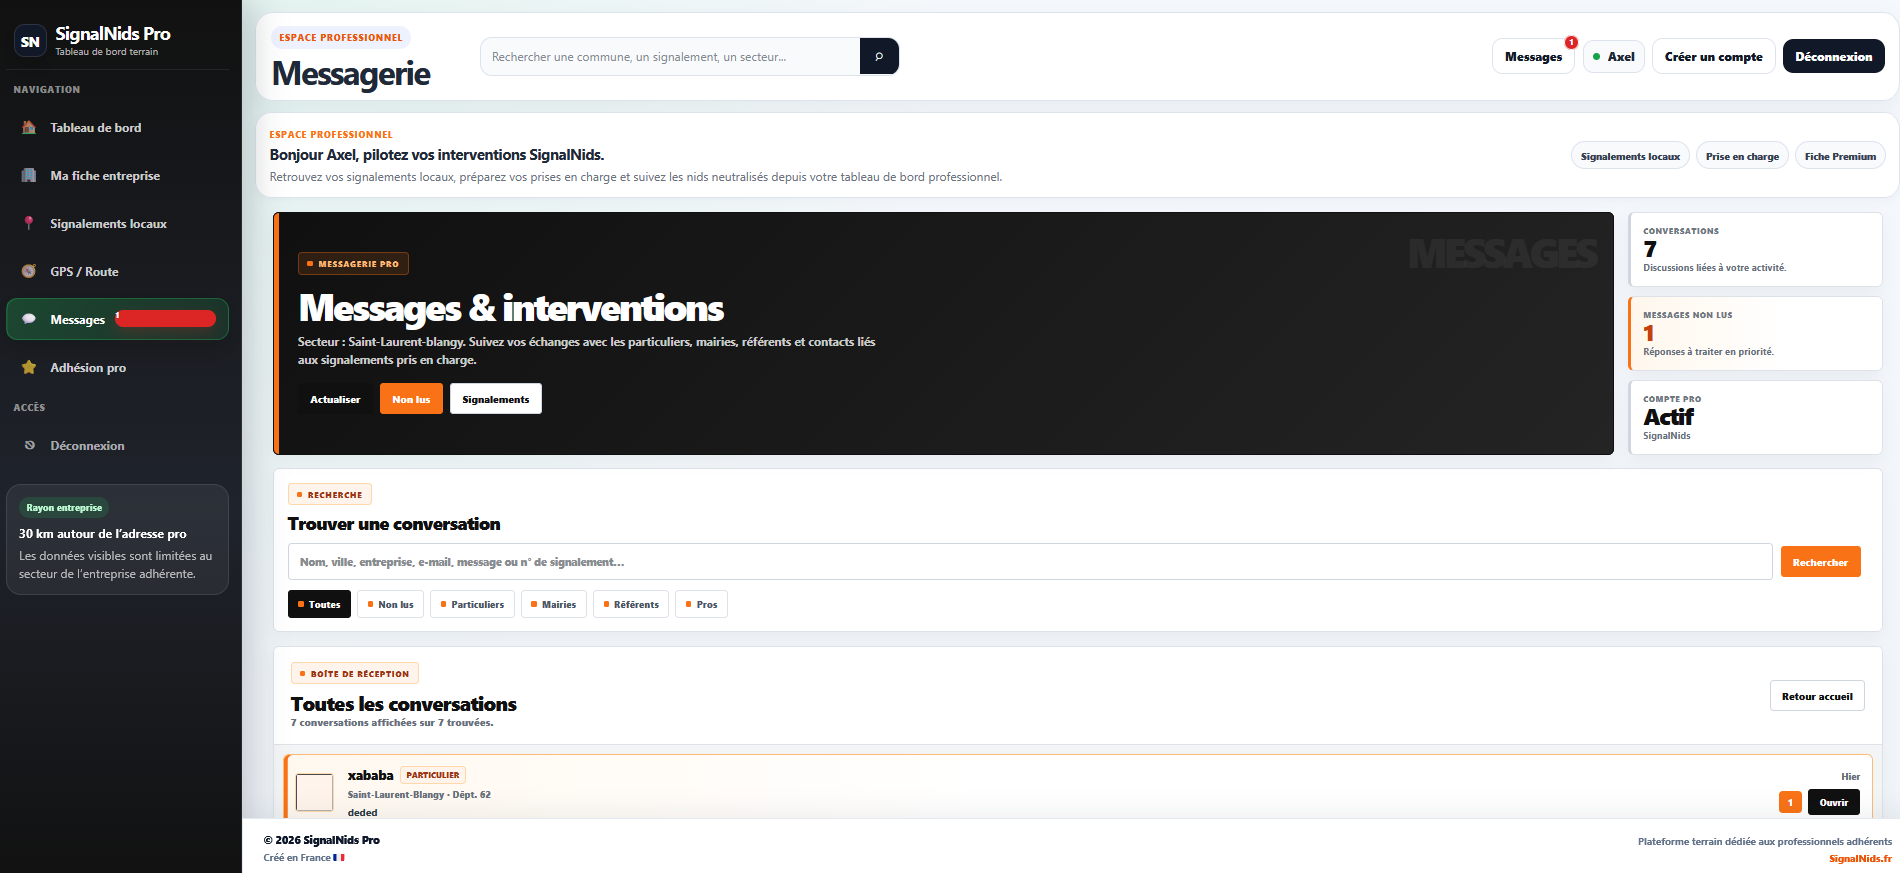
Task: Click the Prise en charge pill
Action: click(x=1742, y=156)
